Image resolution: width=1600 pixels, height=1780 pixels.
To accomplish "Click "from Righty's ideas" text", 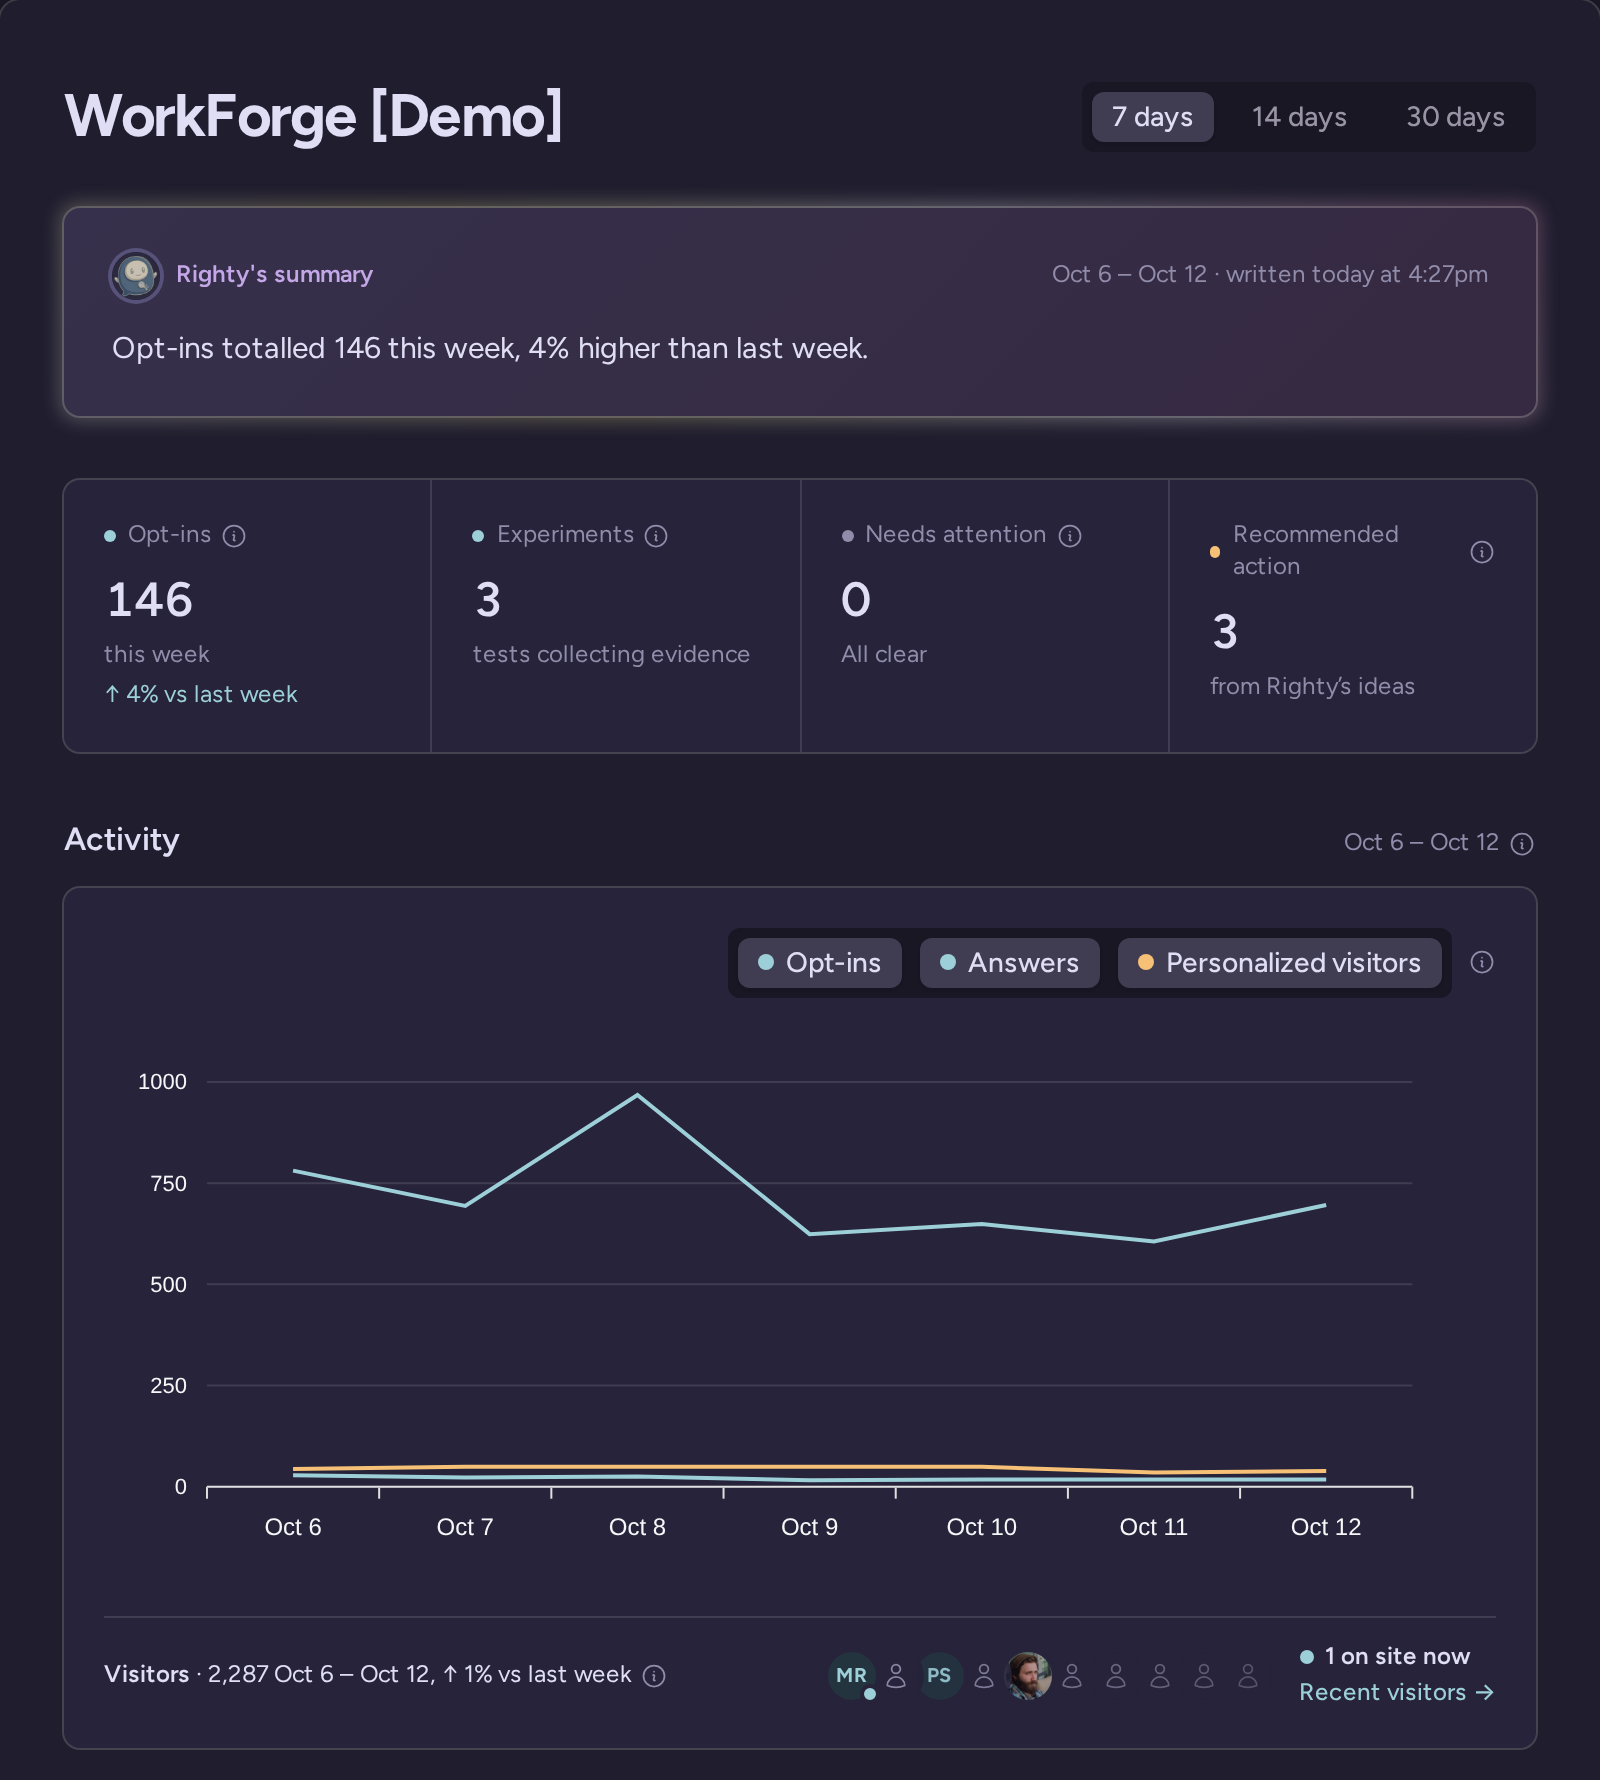I will pos(1312,686).
